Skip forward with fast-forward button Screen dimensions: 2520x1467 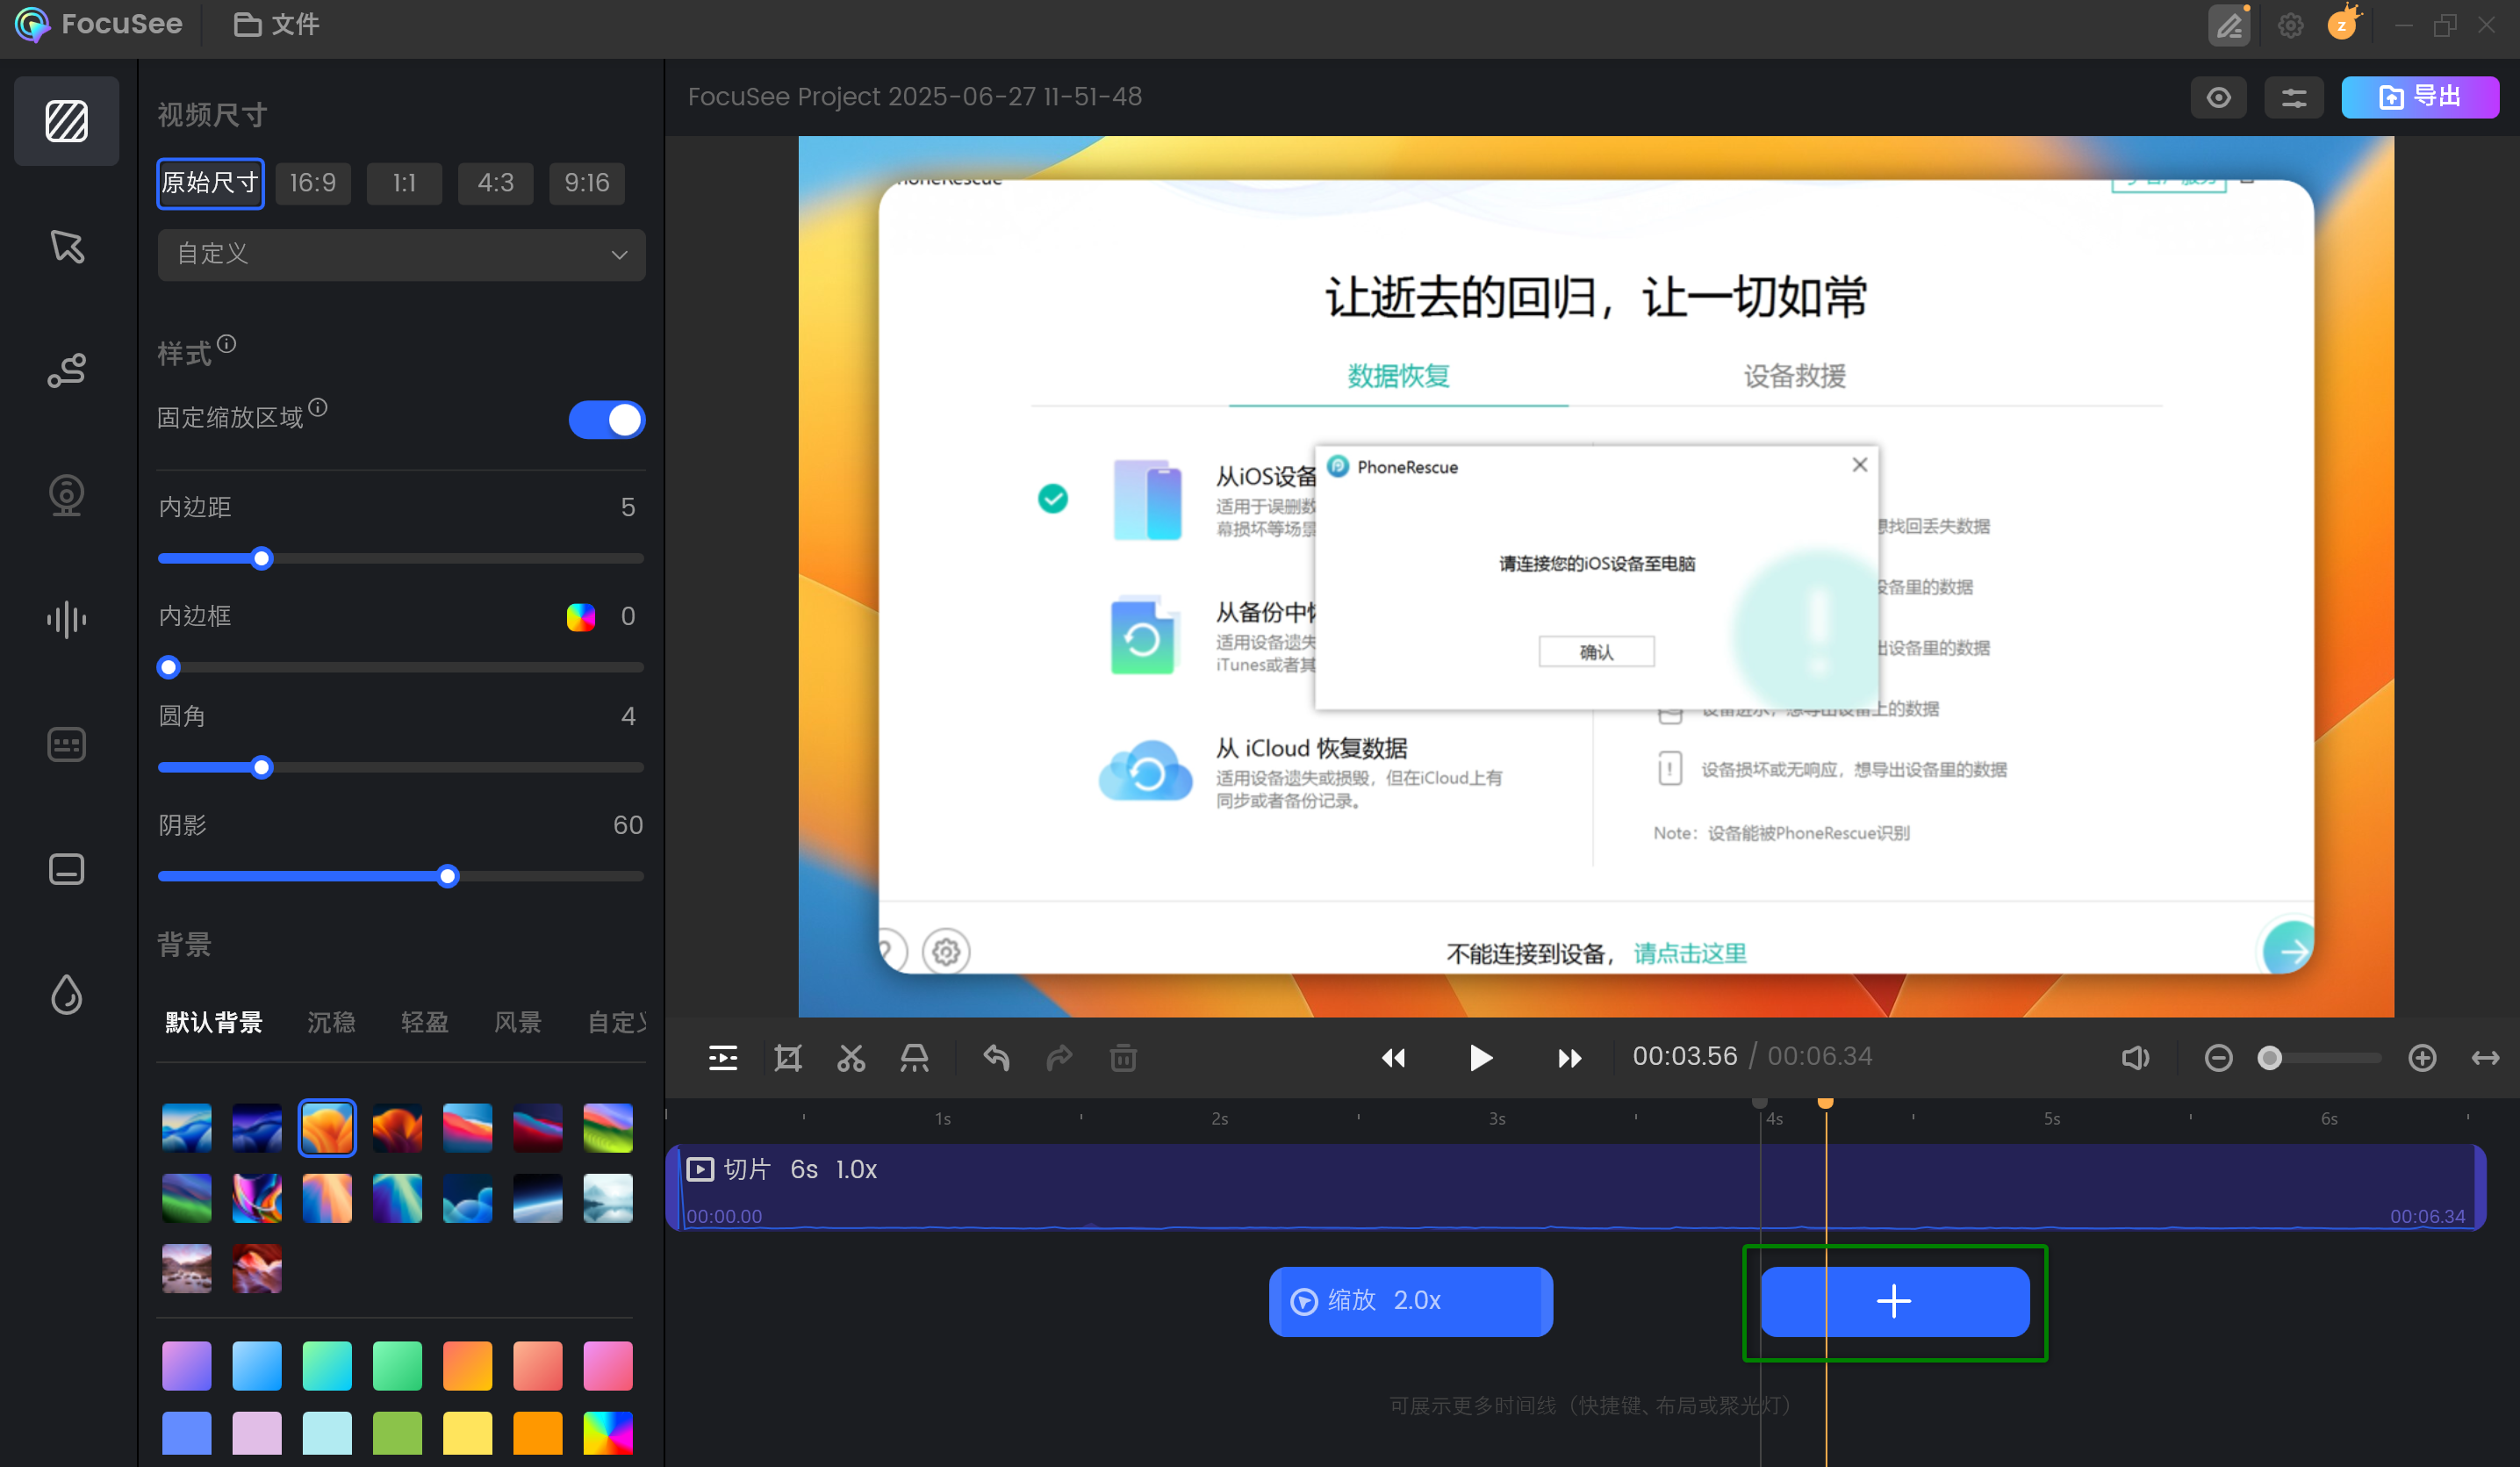coord(1569,1057)
